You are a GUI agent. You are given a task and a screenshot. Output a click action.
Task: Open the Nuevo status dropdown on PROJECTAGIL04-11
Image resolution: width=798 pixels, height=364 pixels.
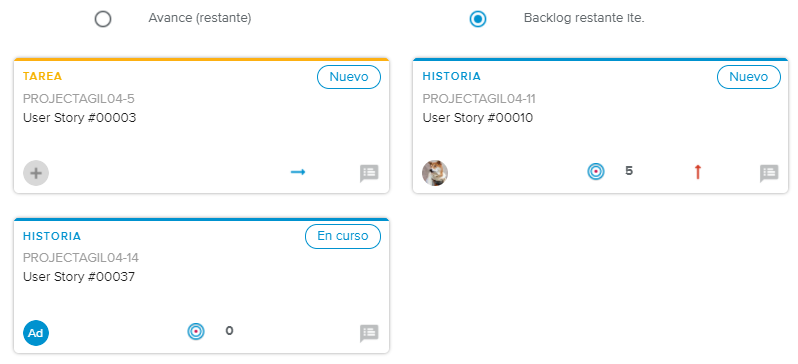click(x=749, y=77)
